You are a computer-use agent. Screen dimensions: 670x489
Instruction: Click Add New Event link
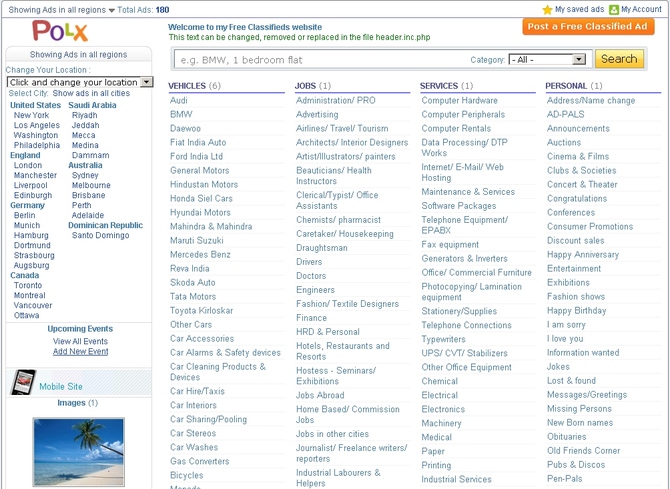(80, 351)
